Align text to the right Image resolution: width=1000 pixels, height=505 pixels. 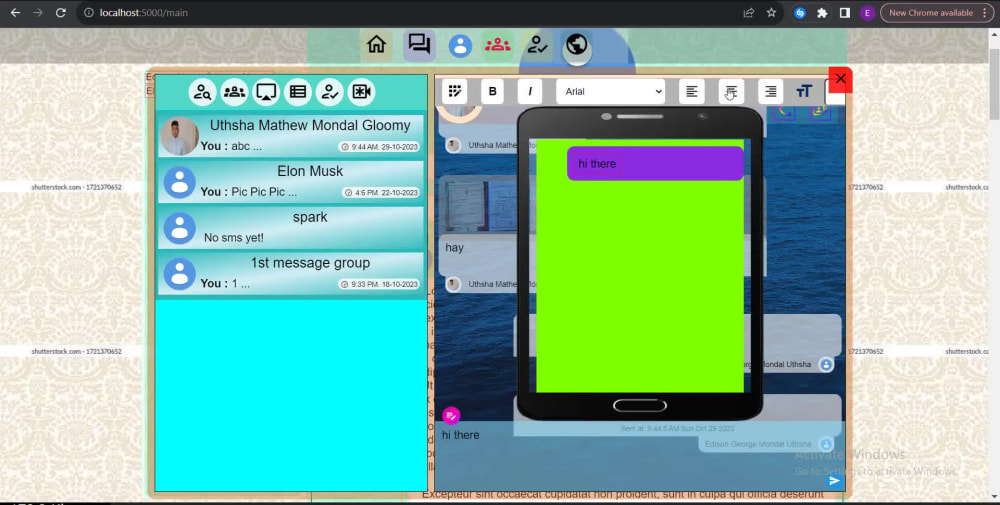[x=770, y=91]
